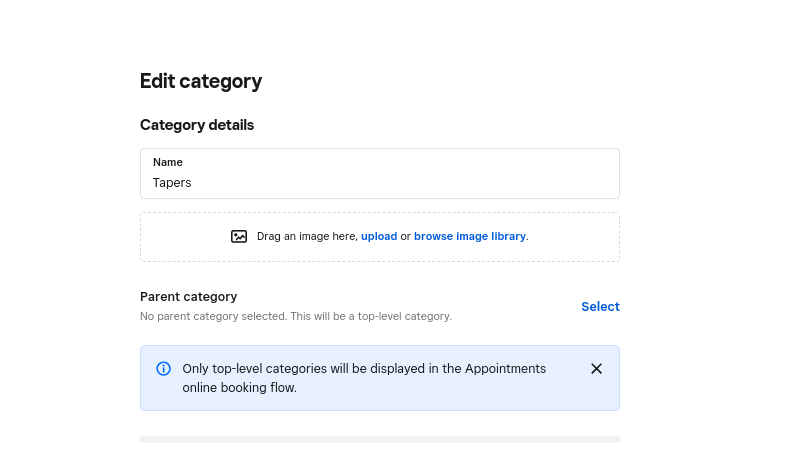Click the Name label inside the field

coord(168,162)
